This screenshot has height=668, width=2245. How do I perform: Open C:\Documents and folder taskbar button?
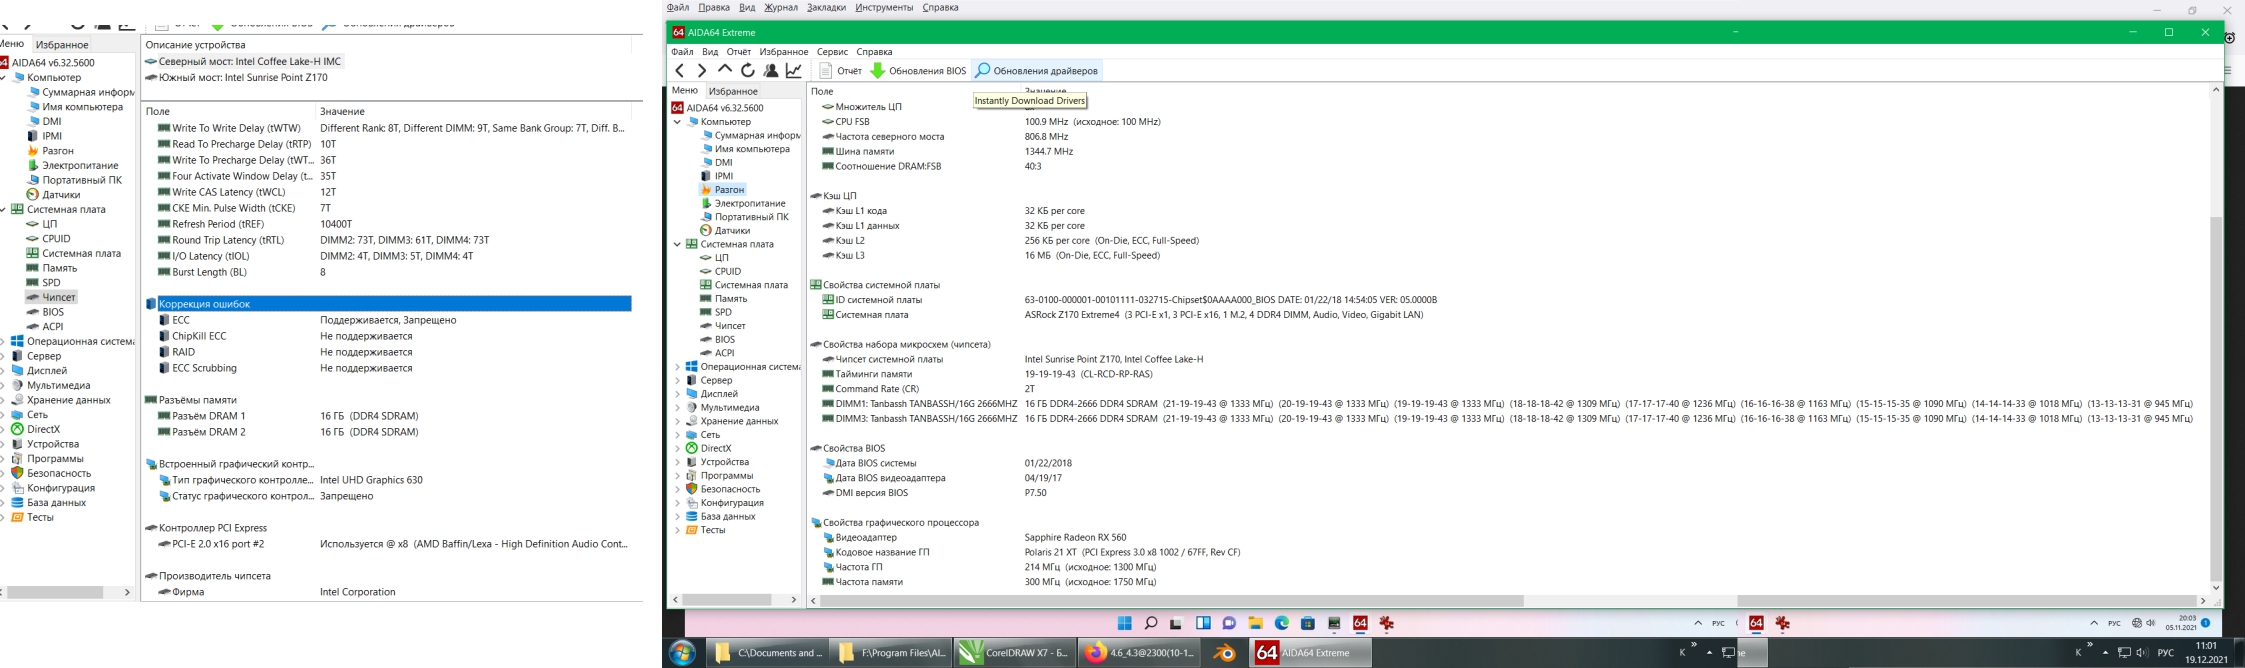coord(769,653)
